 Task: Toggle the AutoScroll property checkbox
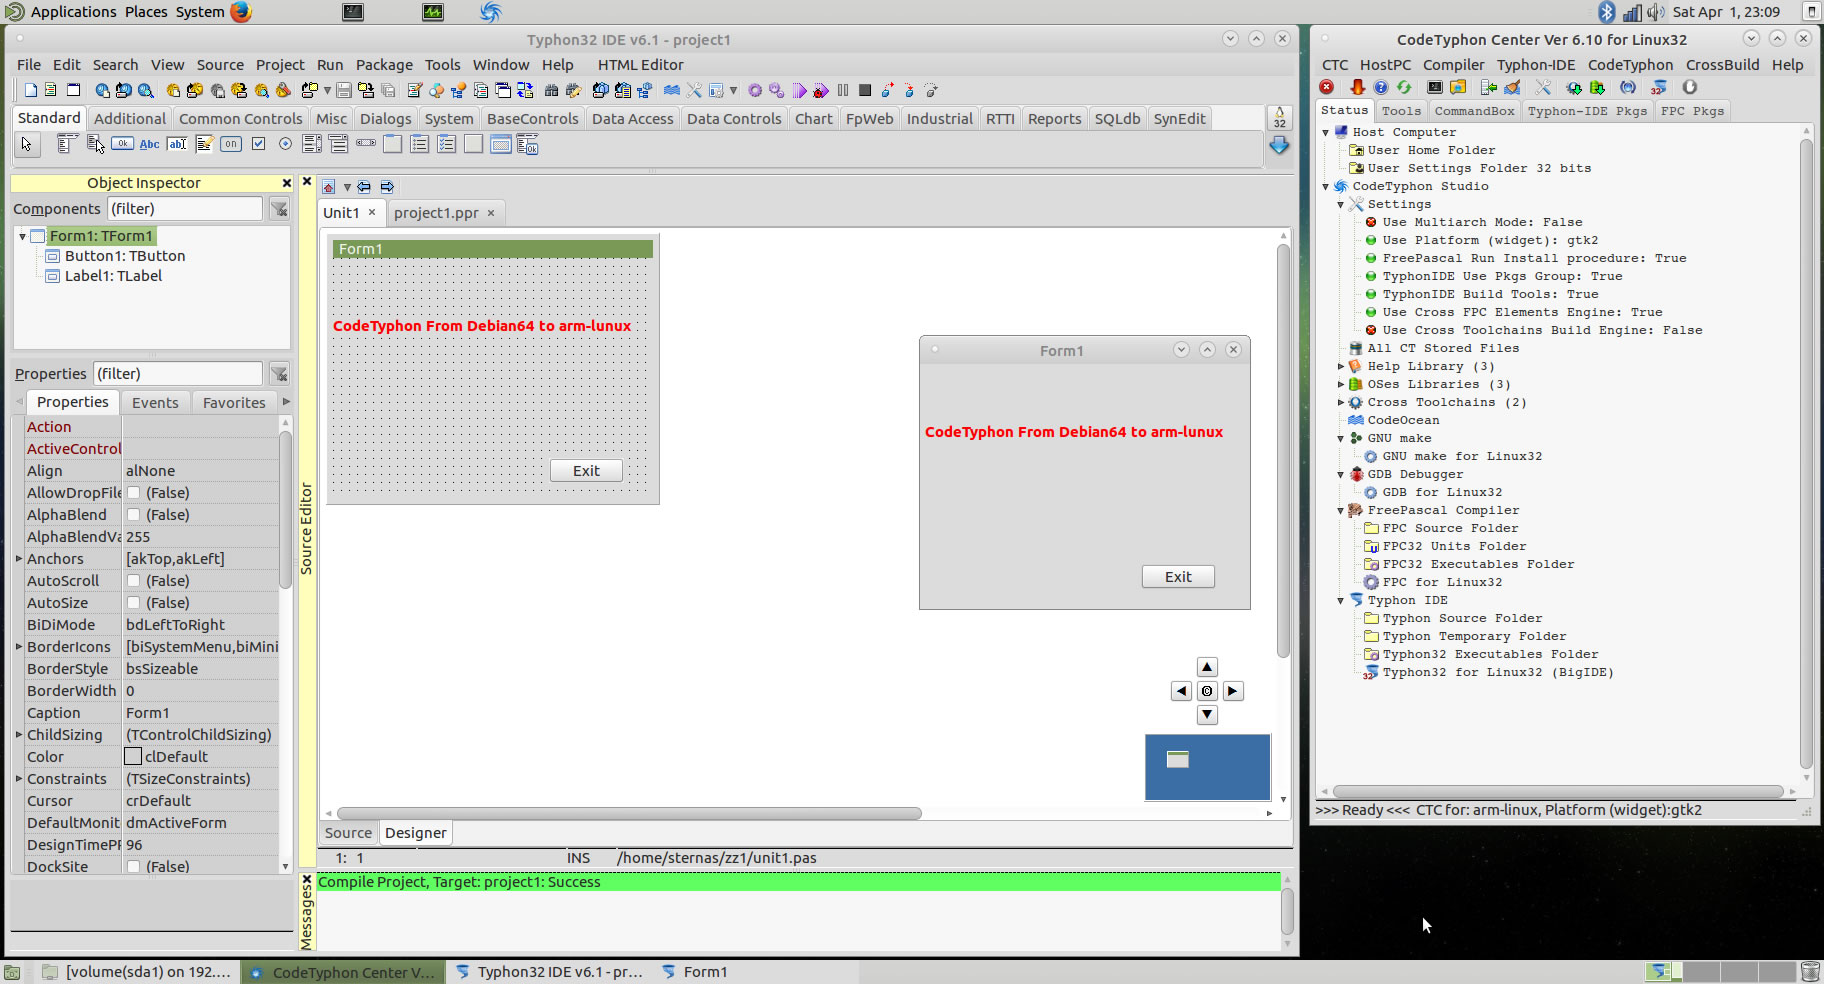pos(133,581)
